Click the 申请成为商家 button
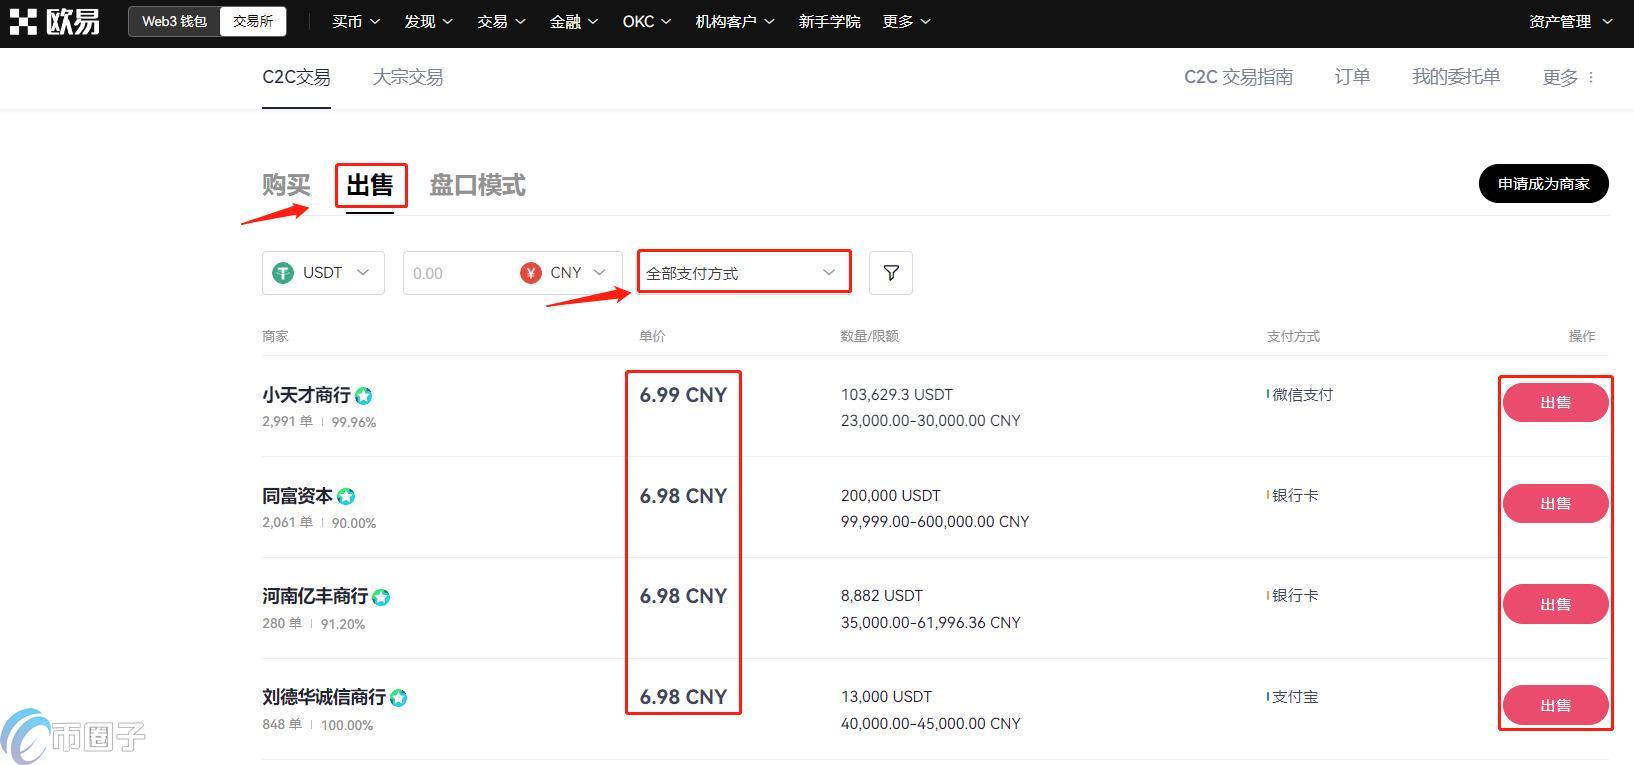 (1543, 183)
